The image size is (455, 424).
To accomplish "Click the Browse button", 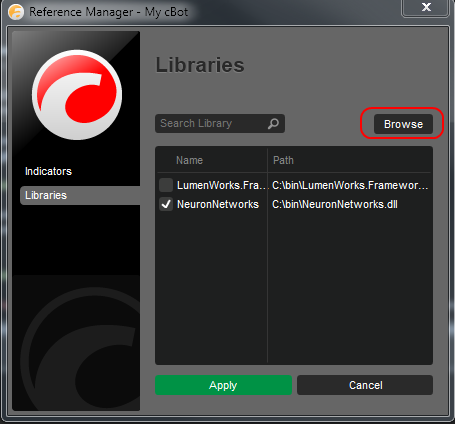I will 403,124.
